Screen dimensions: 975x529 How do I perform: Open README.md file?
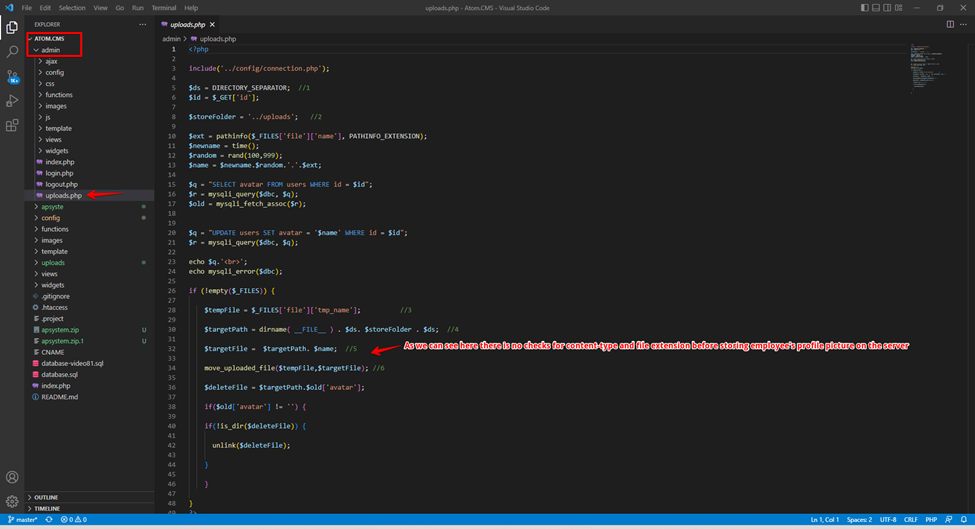tap(89, 397)
